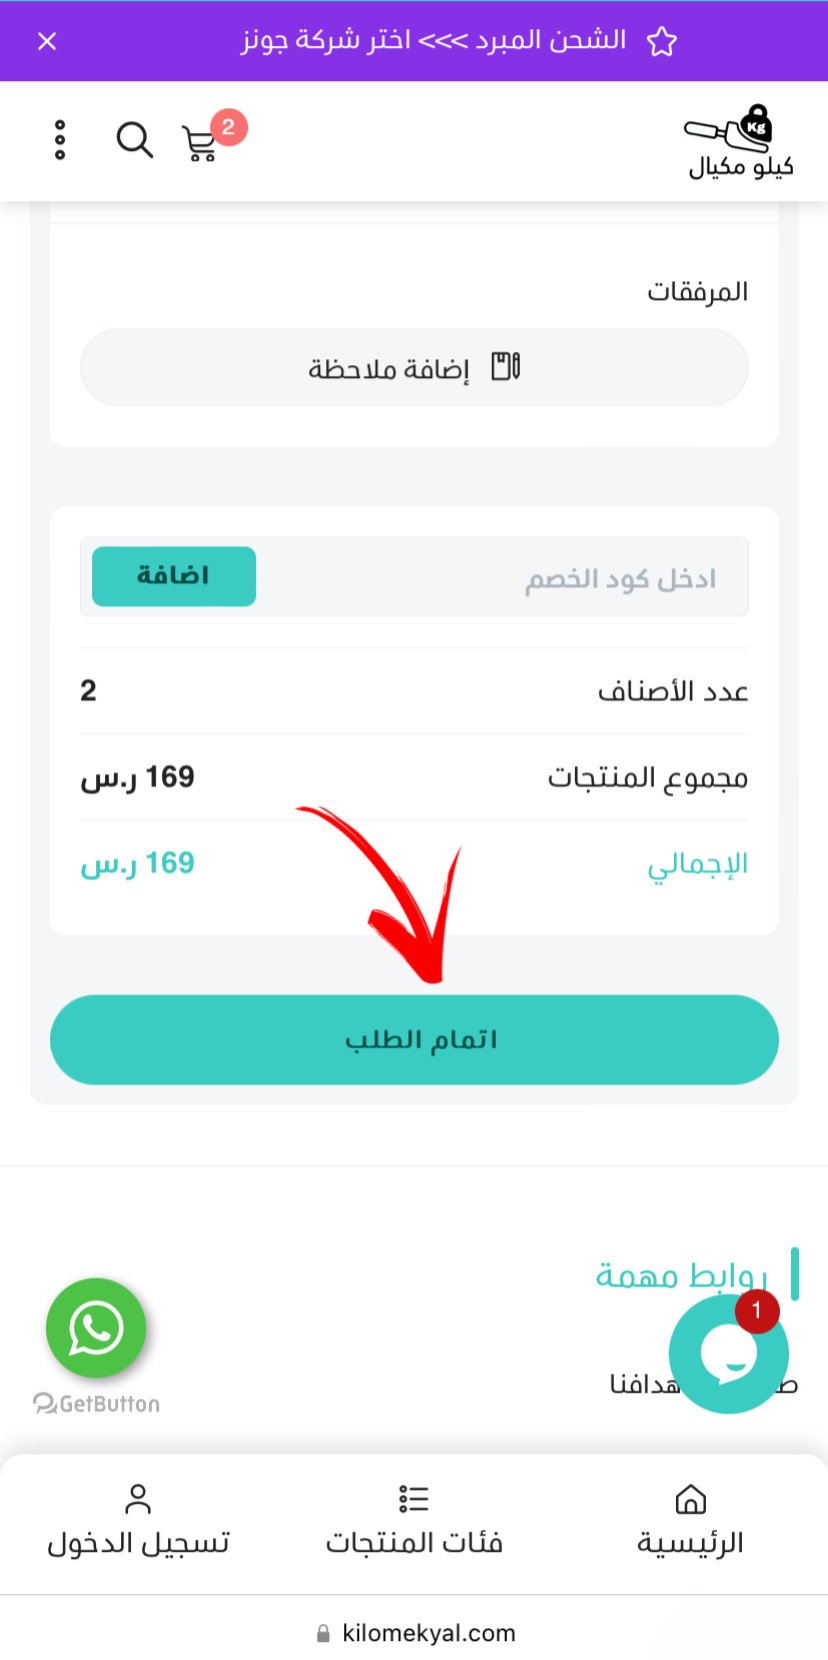Click the روابط مهمة section heading
Viewport: 828px width, 1660px height.
[681, 1275]
